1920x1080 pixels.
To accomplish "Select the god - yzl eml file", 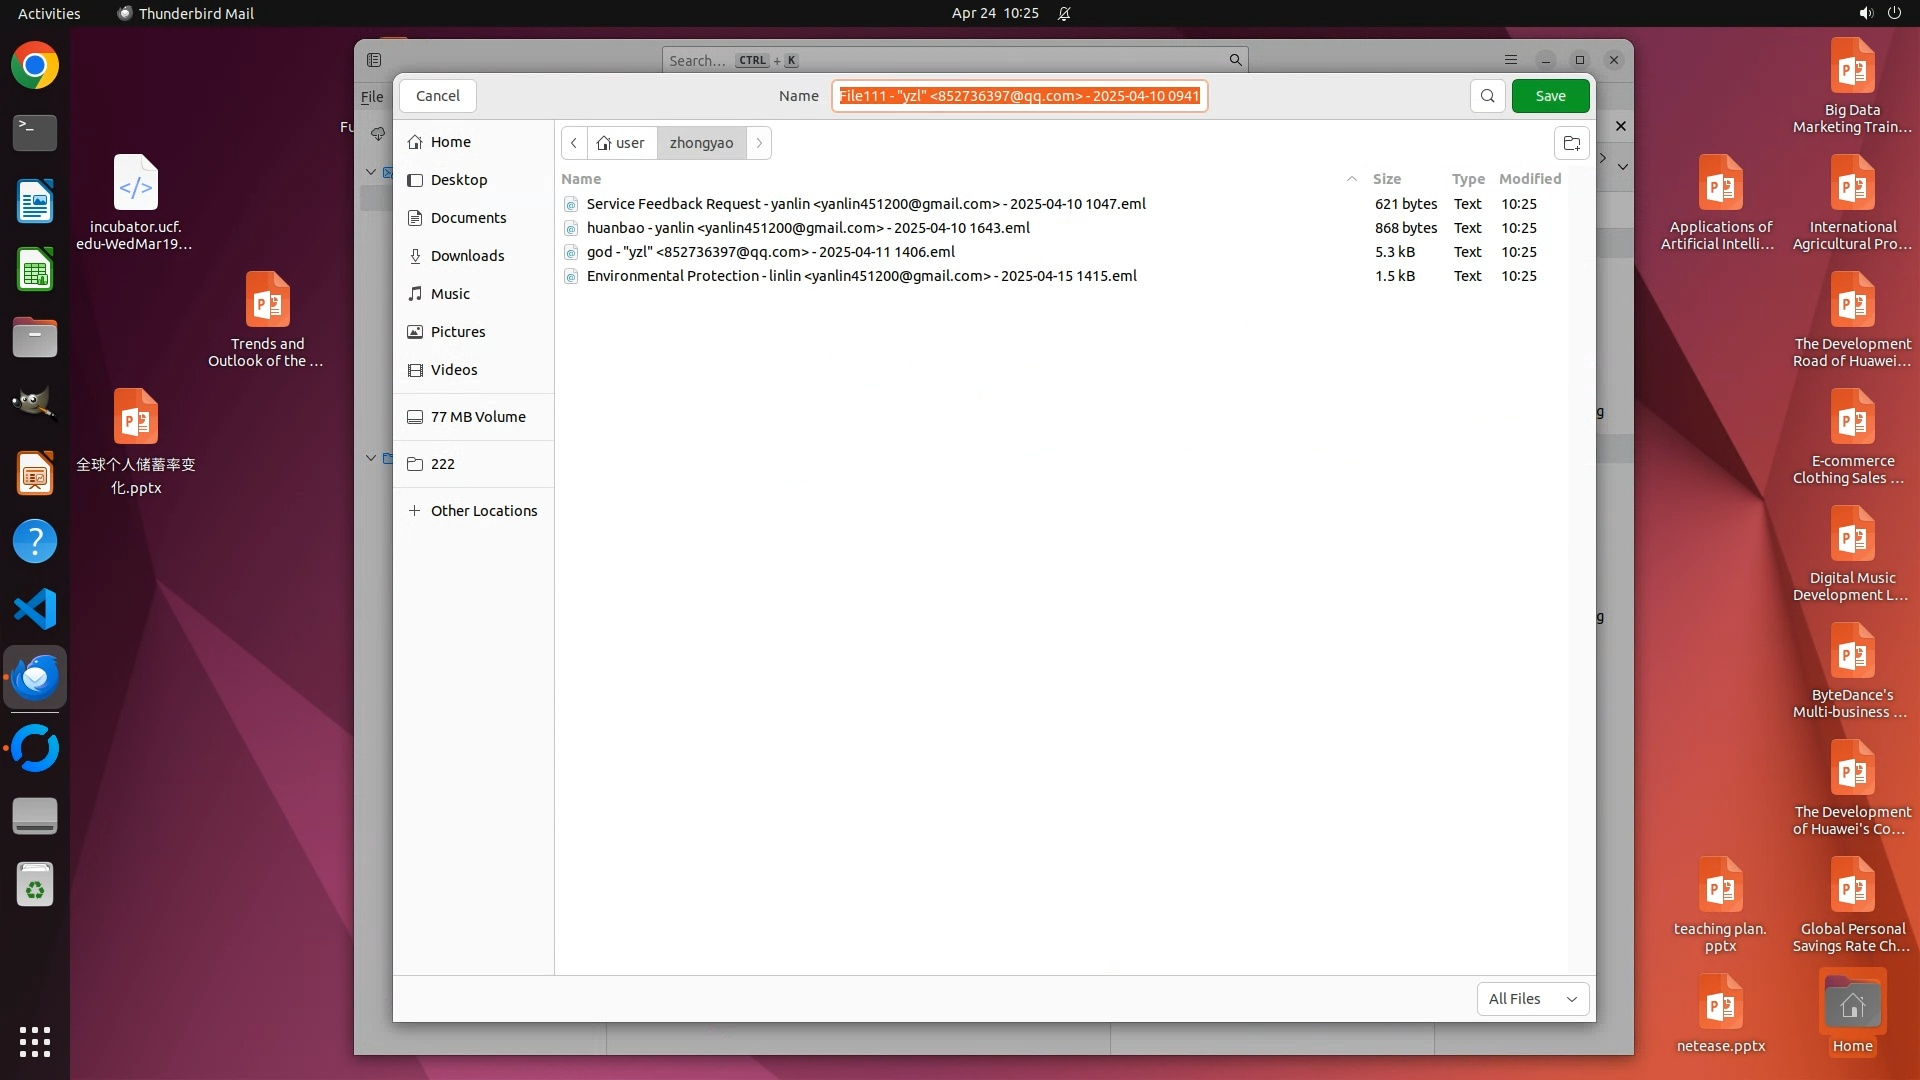I will tap(770, 252).
